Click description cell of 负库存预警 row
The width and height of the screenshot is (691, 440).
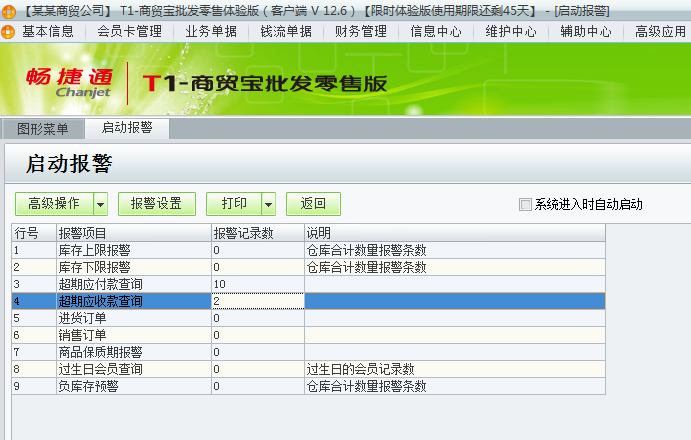(455, 386)
